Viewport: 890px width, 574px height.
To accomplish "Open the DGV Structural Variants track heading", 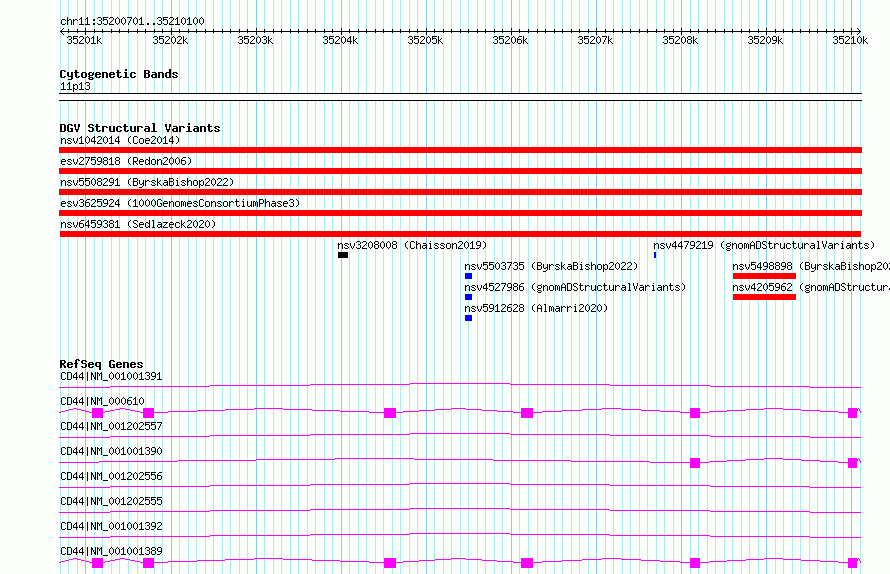I will [x=140, y=128].
